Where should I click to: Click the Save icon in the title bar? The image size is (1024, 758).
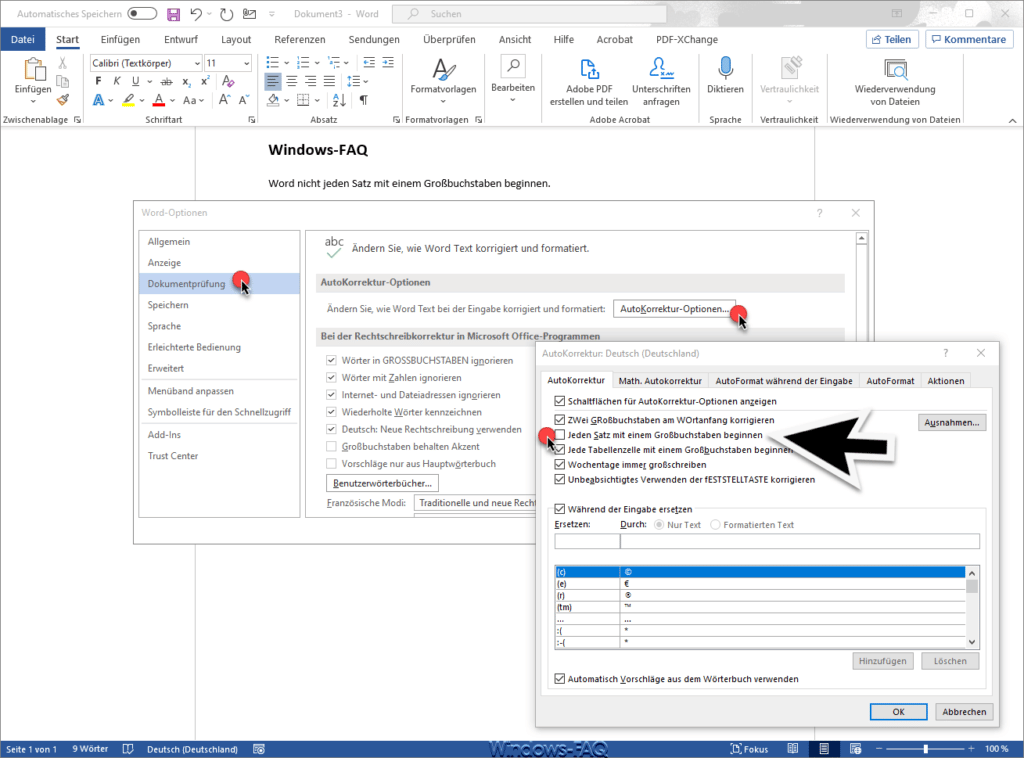173,14
